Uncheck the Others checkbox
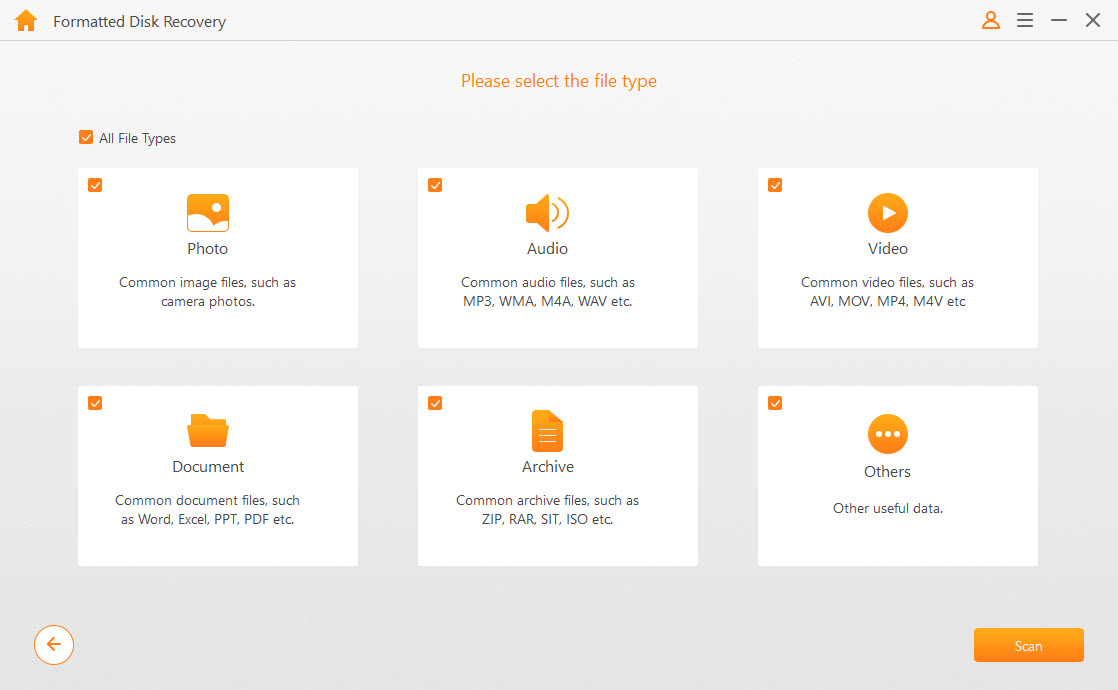Viewport: 1118px width, 690px height. (x=775, y=403)
